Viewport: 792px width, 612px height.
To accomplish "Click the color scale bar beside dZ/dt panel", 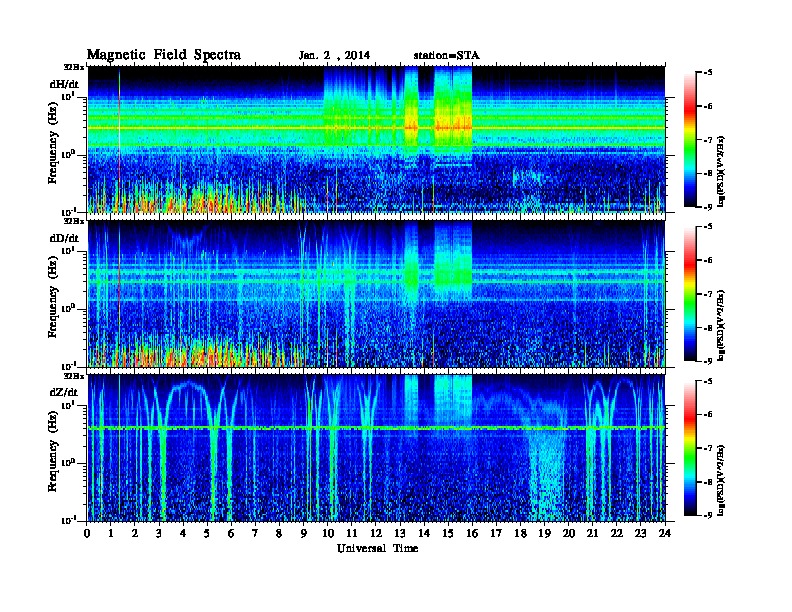I will point(689,448).
